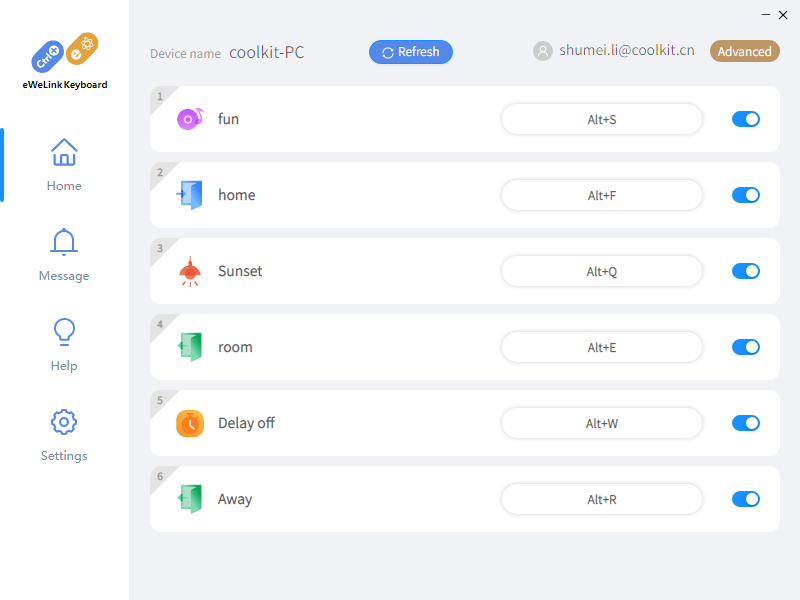The width and height of the screenshot is (800, 600).
Task: Open the Settings page
Action: point(64,435)
